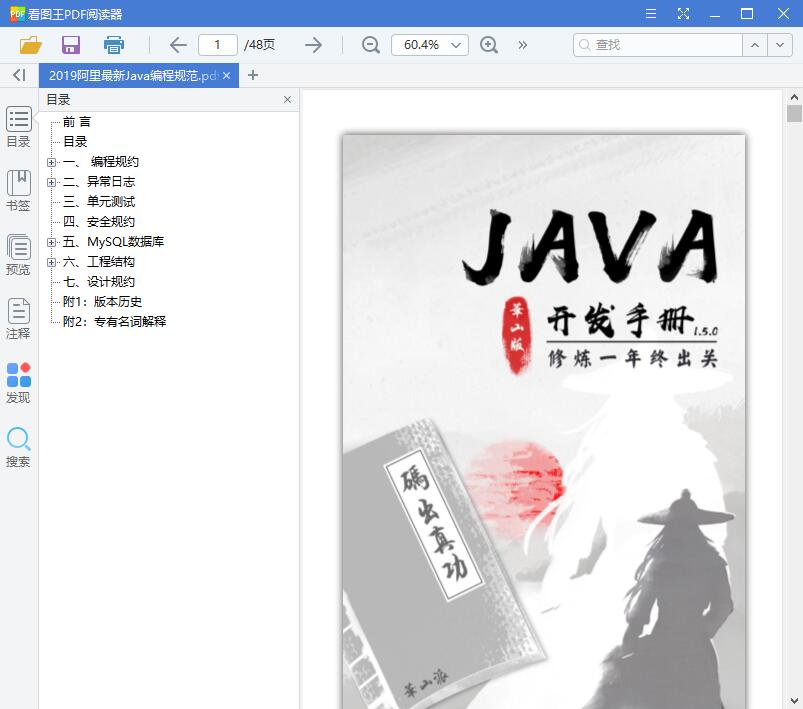The image size is (803, 709).
Task: Click the vertical scrollbar thumb
Action: [794, 113]
